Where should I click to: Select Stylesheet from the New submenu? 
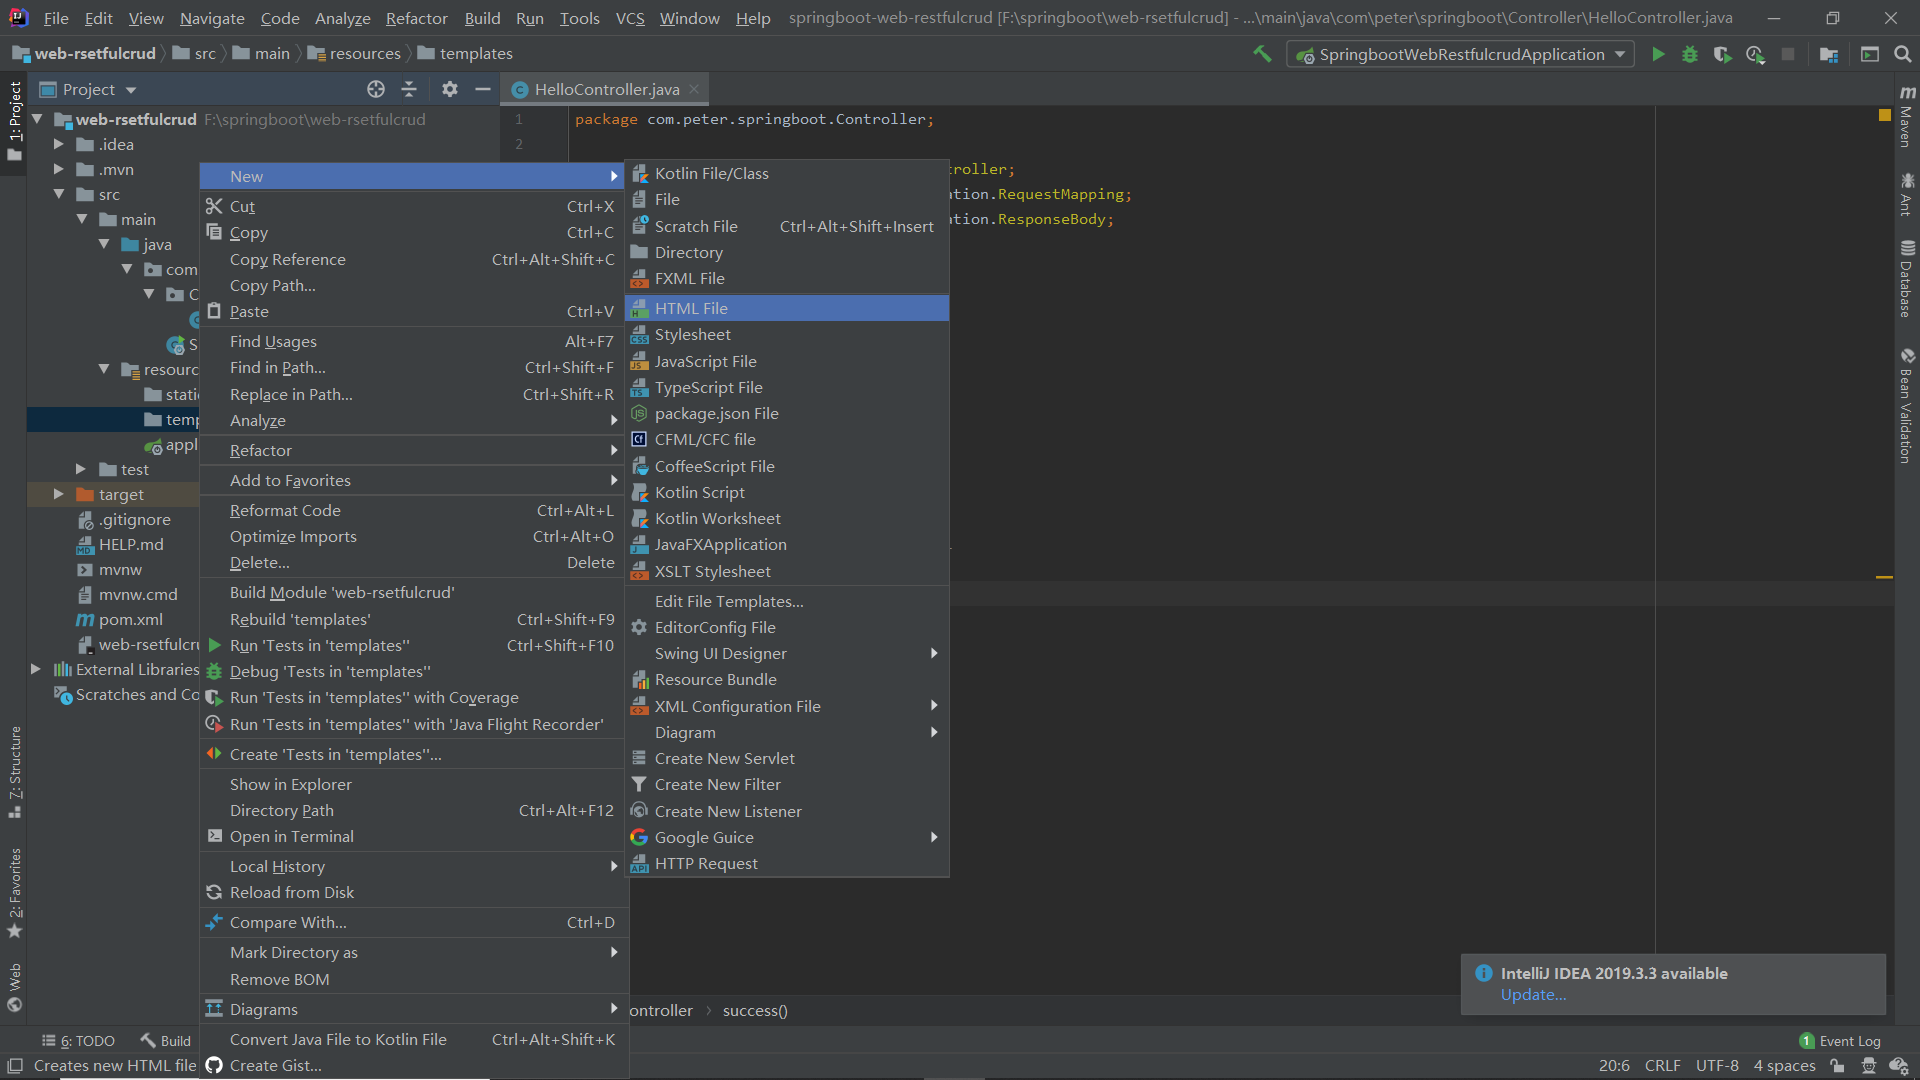(693, 334)
